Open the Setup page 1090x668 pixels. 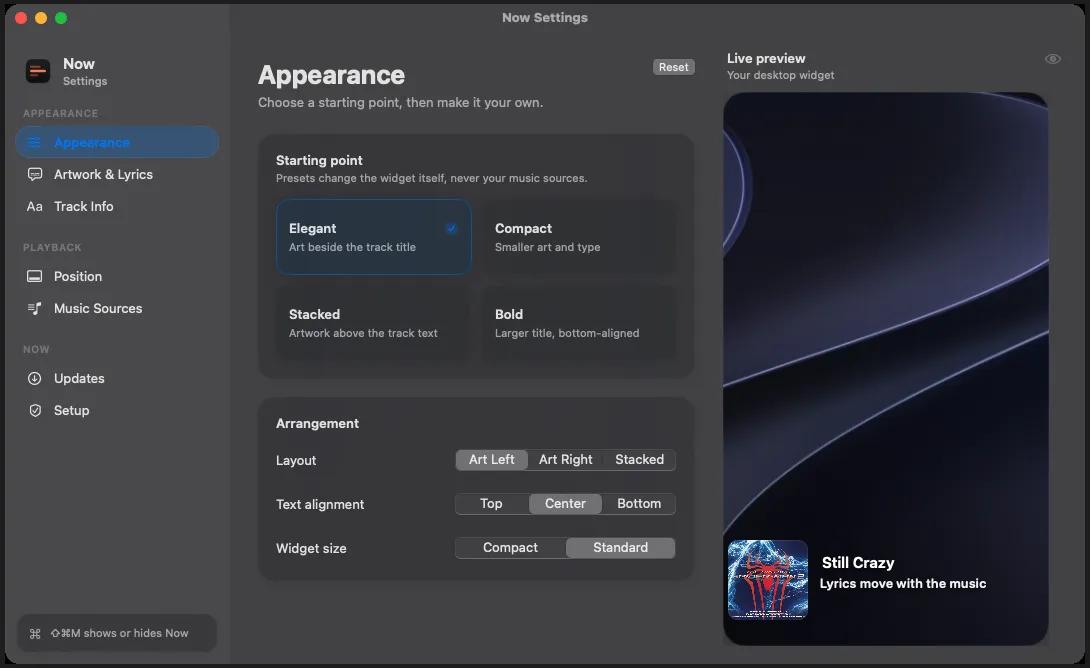pos(117,411)
